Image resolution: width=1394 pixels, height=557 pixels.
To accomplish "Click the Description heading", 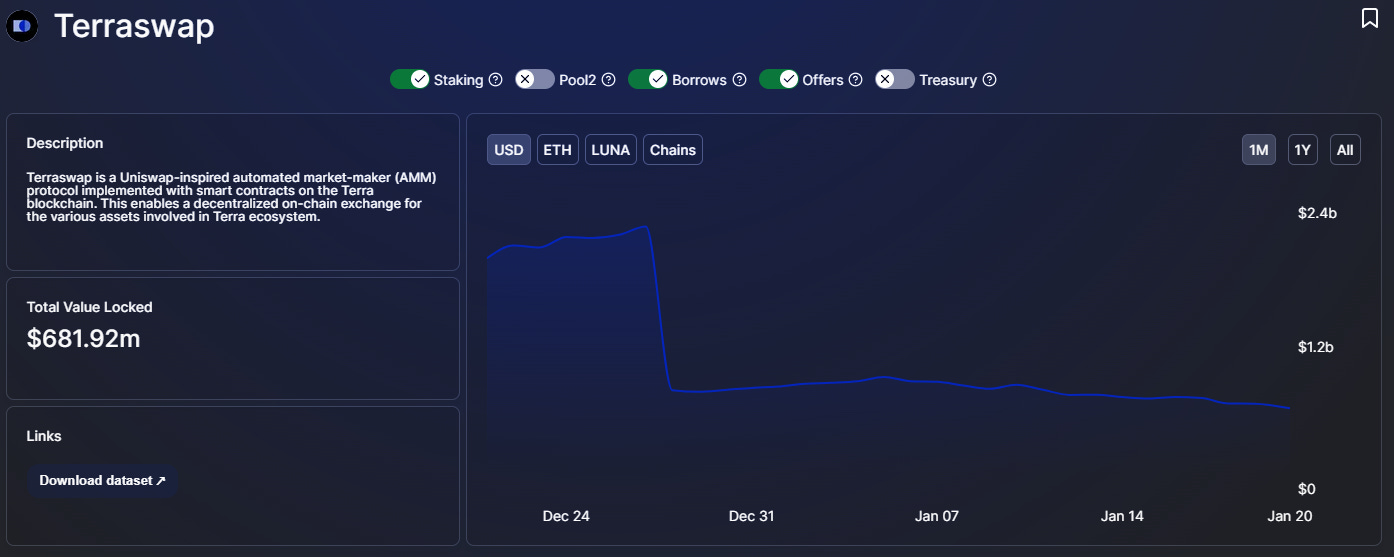I will (x=65, y=143).
